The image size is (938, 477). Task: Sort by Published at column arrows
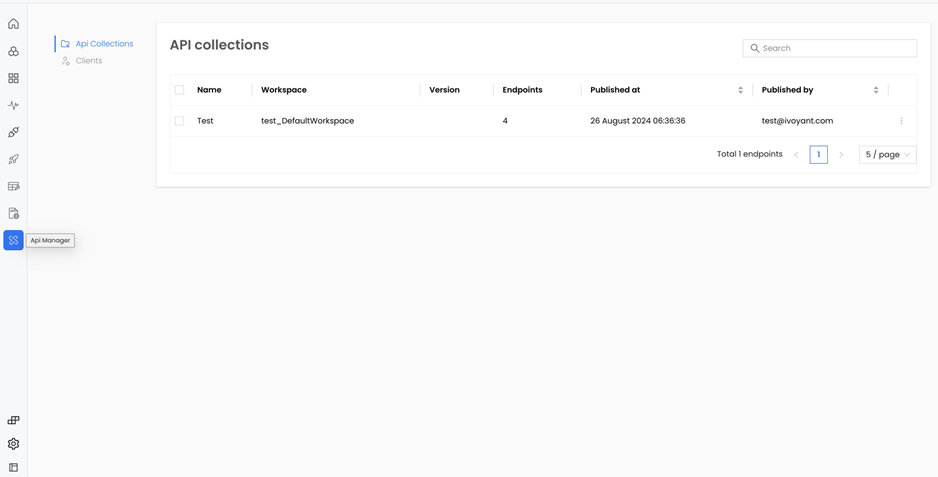(x=740, y=90)
